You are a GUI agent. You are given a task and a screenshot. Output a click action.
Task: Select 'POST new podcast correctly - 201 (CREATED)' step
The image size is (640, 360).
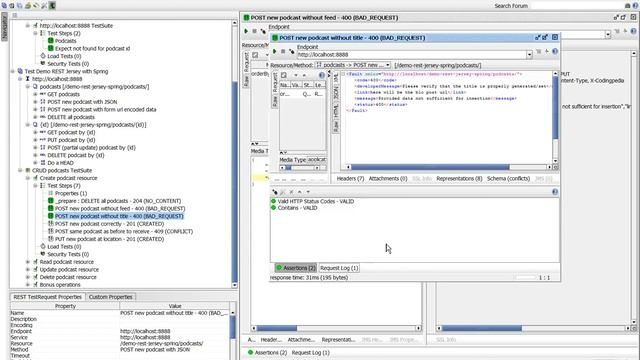(x=109, y=224)
